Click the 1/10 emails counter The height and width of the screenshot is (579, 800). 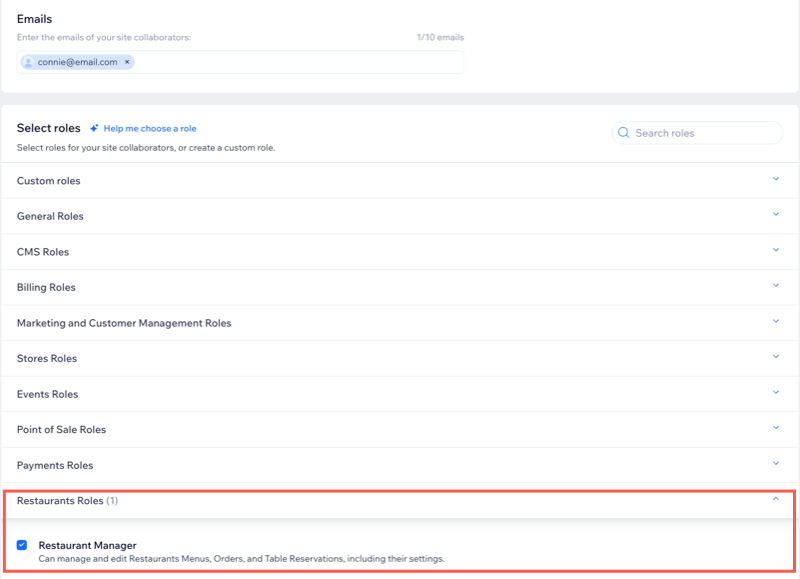(x=440, y=37)
